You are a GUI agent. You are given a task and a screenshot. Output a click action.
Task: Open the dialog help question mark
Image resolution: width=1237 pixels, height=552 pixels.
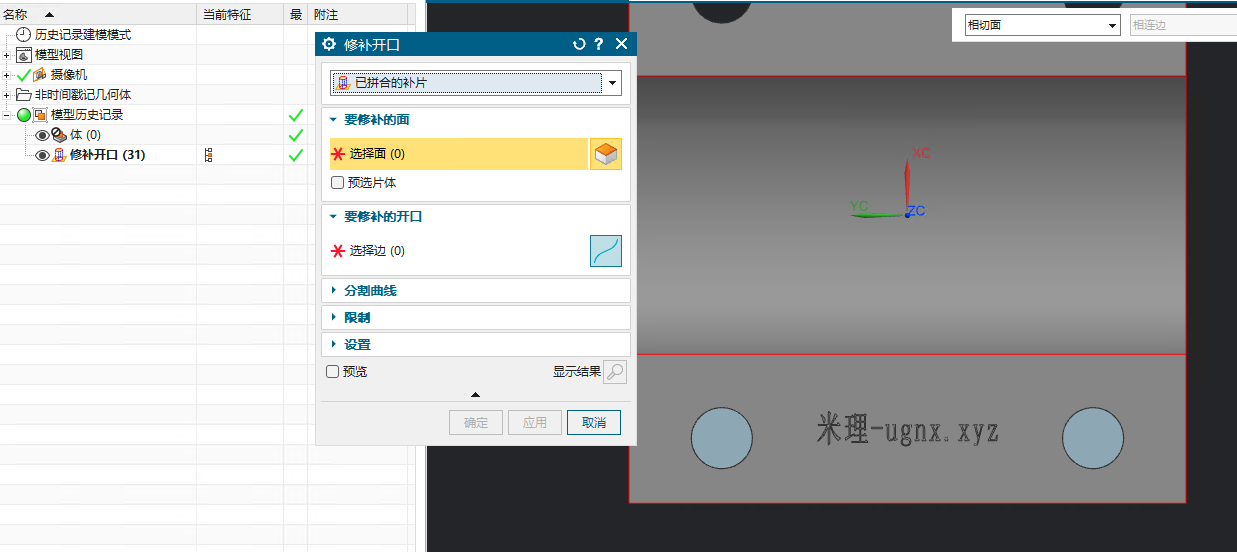tap(598, 44)
